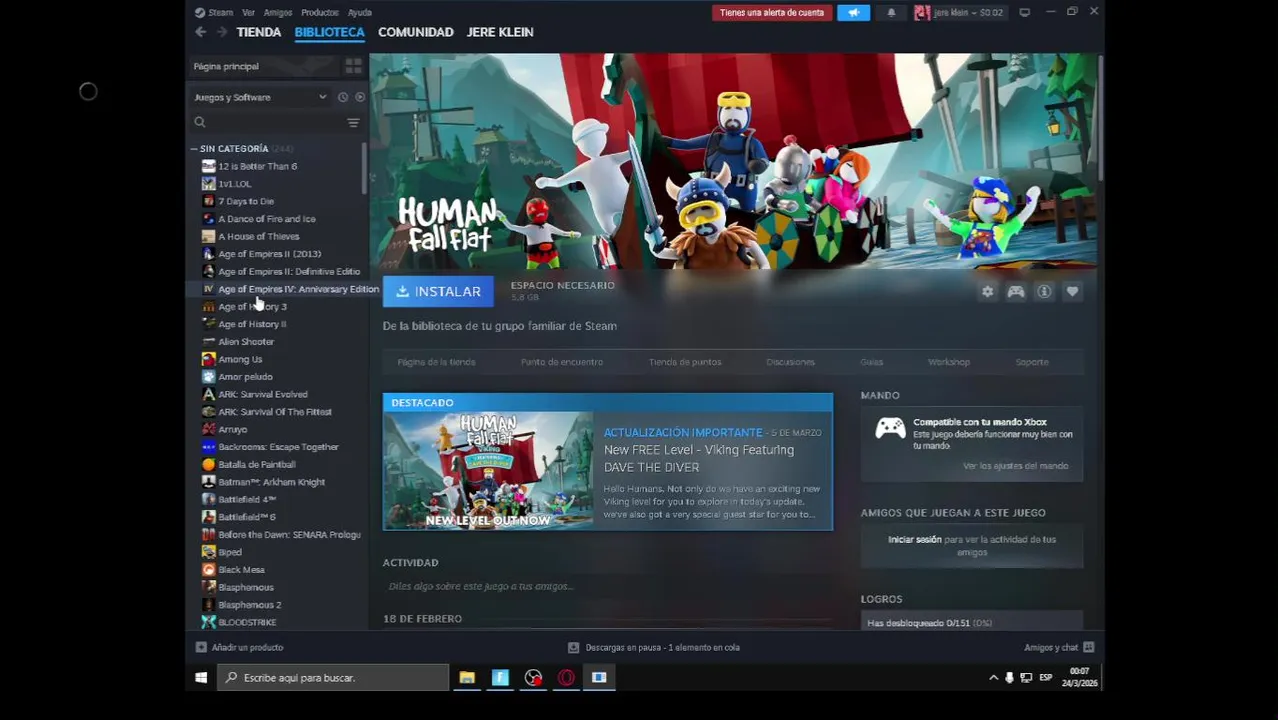Sort library by recent clock icon
This screenshot has height=720, width=1278.
click(342, 97)
